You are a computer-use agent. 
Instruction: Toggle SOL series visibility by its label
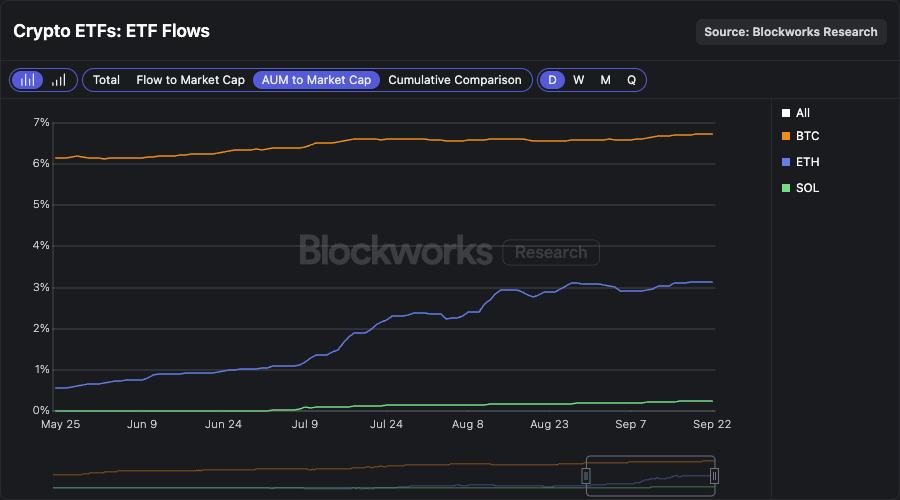[x=807, y=188]
